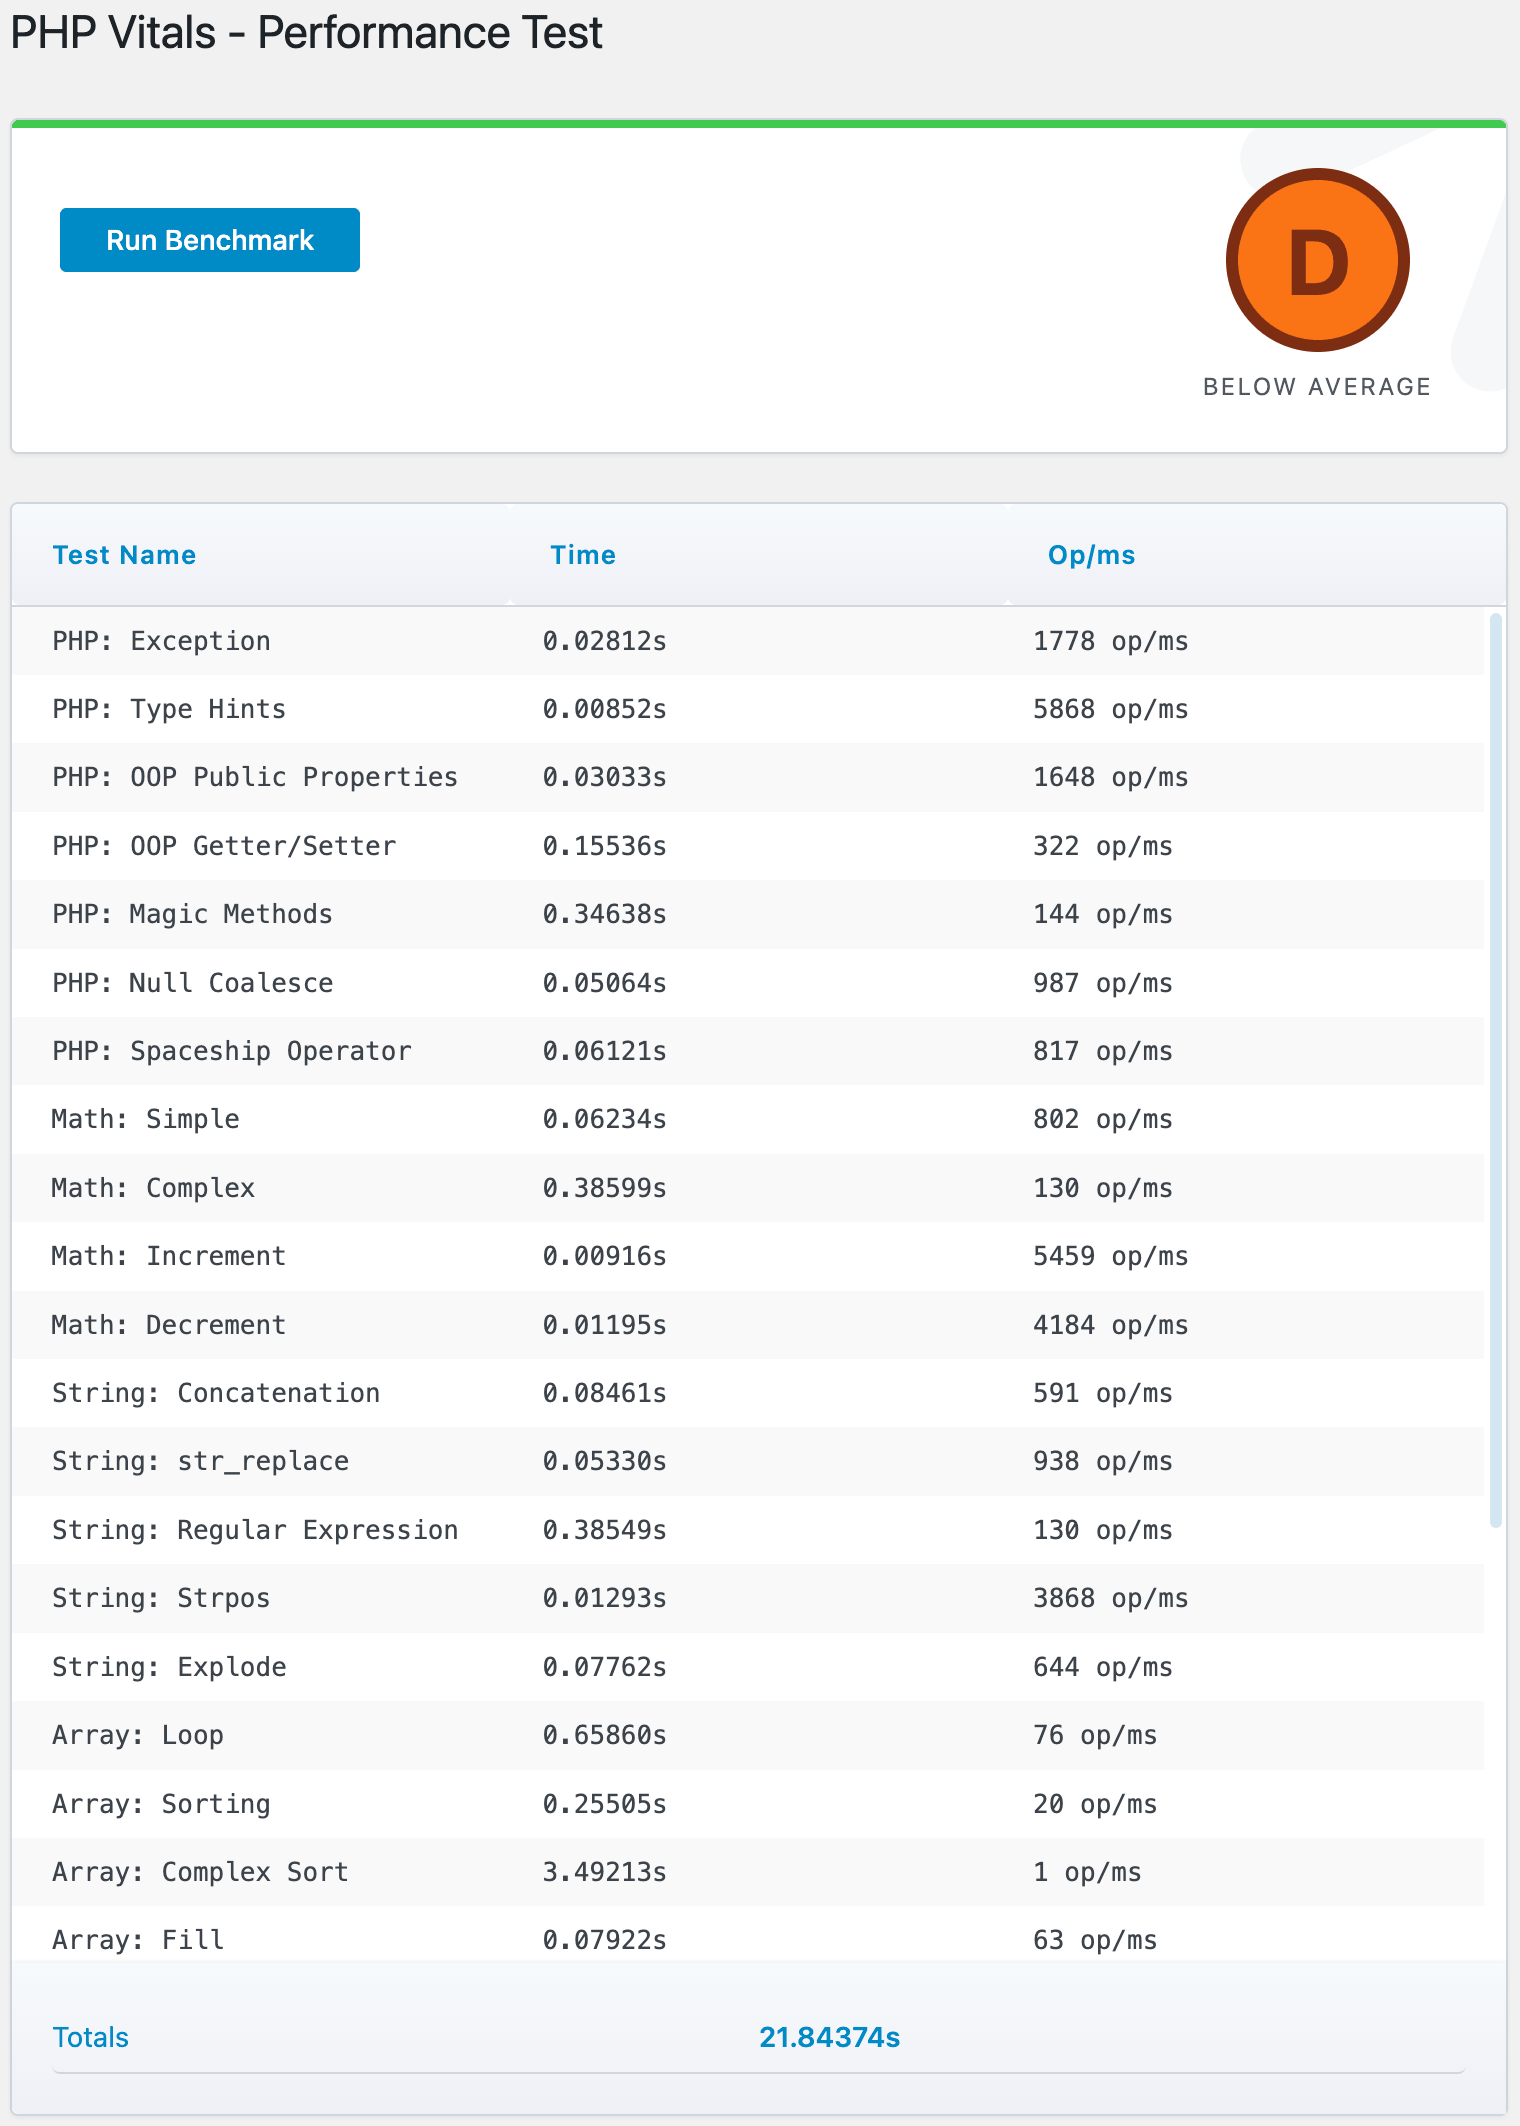Select Math: Simple test name
This screenshot has height=2126, width=1520.
tap(145, 1119)
